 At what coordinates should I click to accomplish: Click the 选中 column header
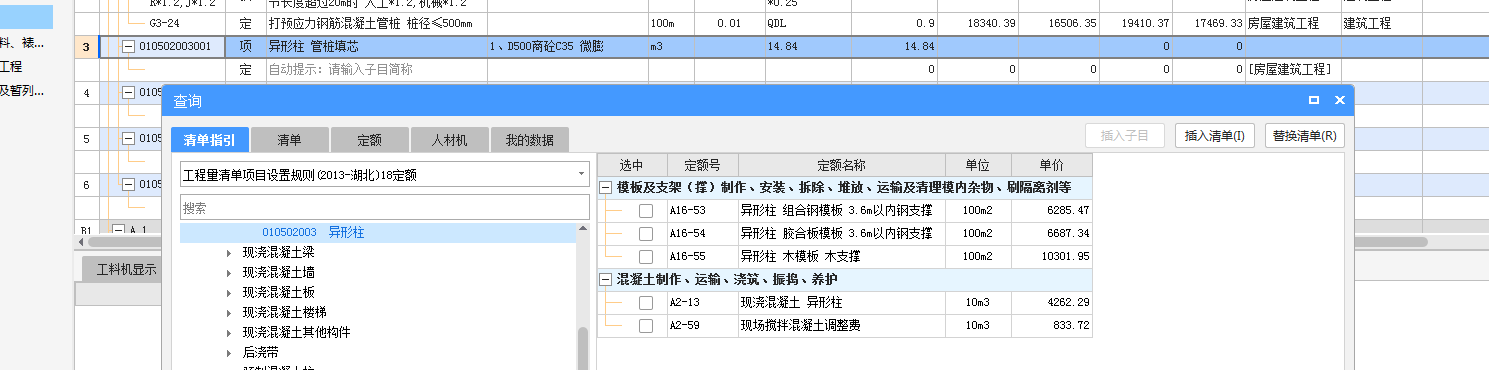(632, 165)
